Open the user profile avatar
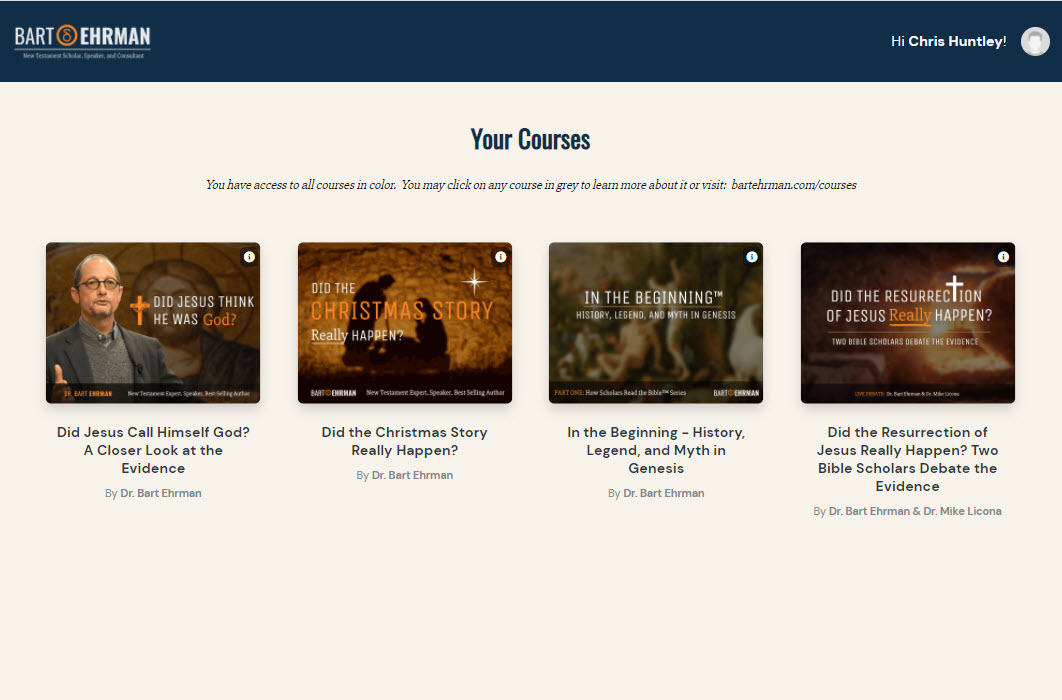Image resolution: width=1062 pixels, height=700 pixels. [x=1035, y=41]
